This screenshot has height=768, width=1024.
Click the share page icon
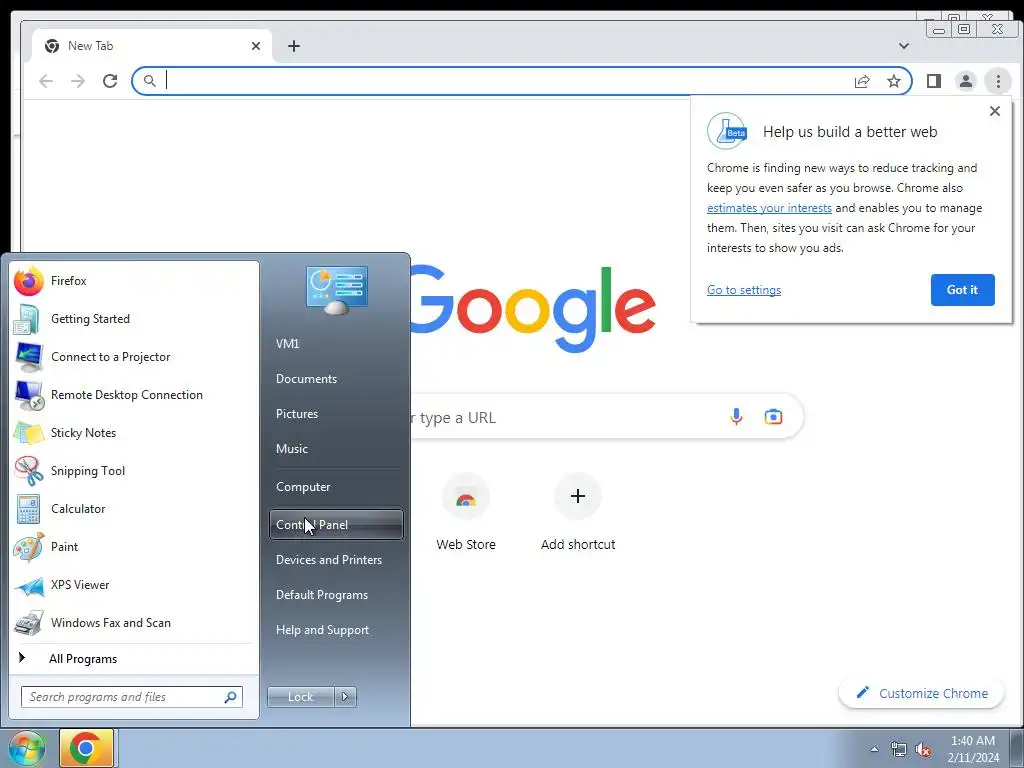tap(862, 81)
